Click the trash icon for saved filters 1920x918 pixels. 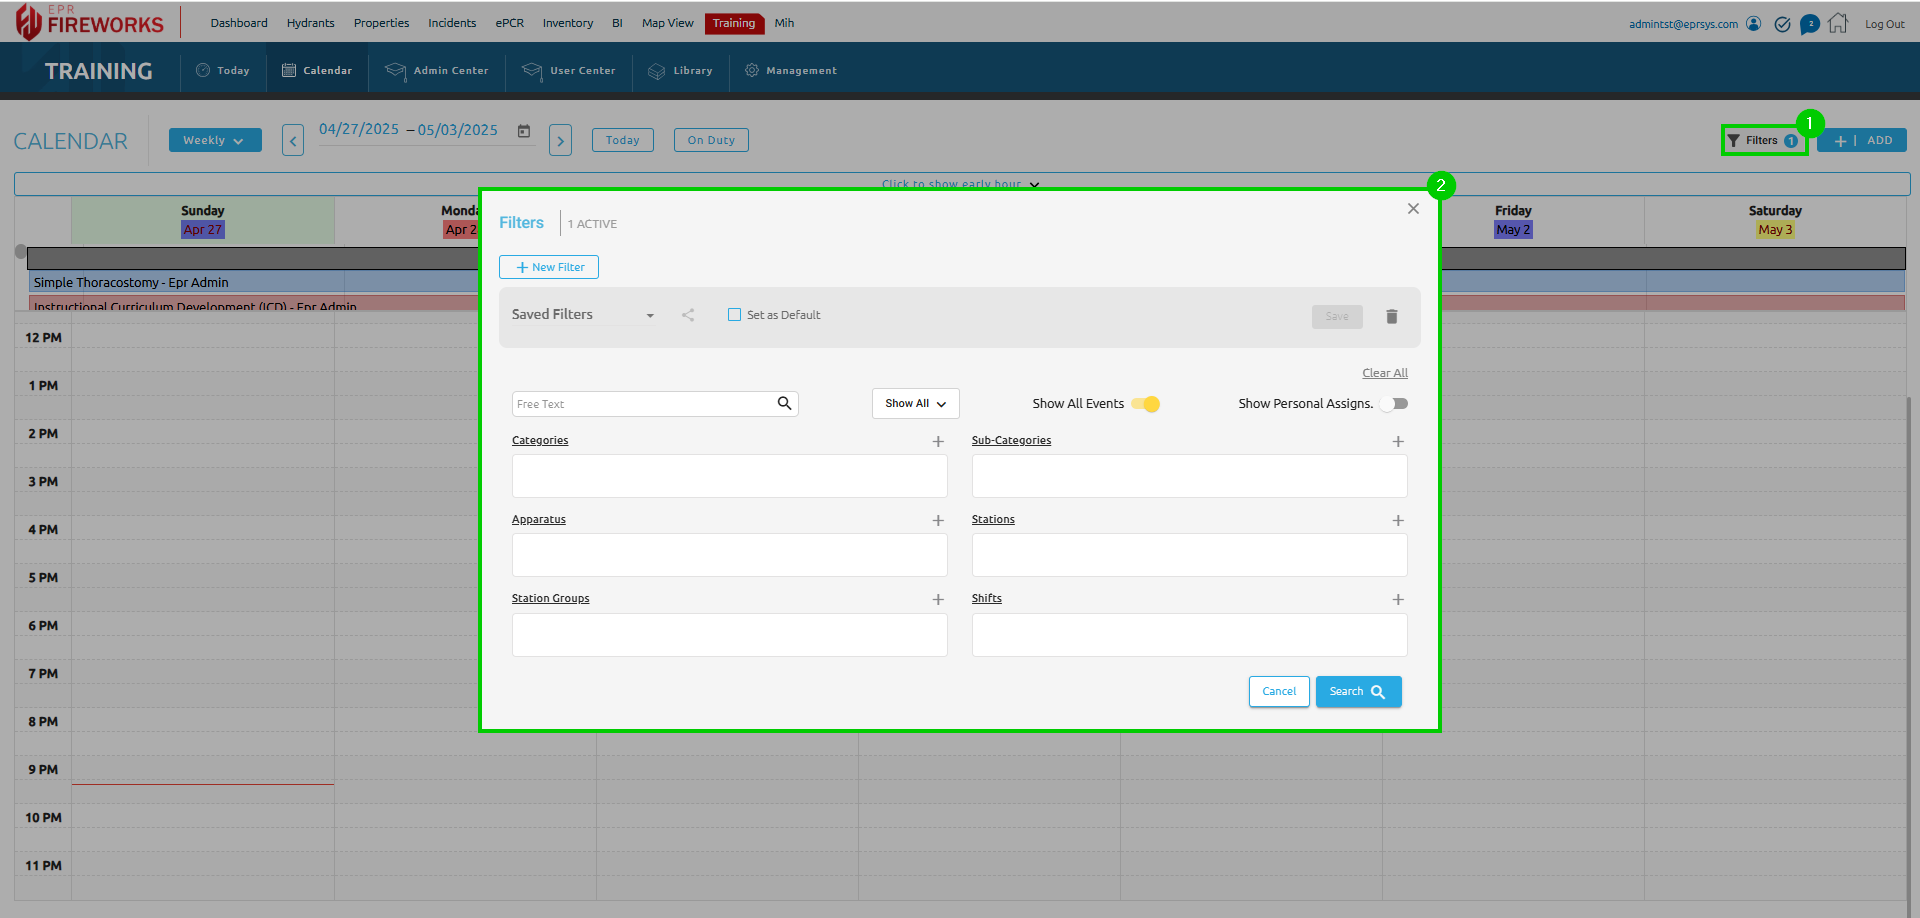[x=1391, y=316]
